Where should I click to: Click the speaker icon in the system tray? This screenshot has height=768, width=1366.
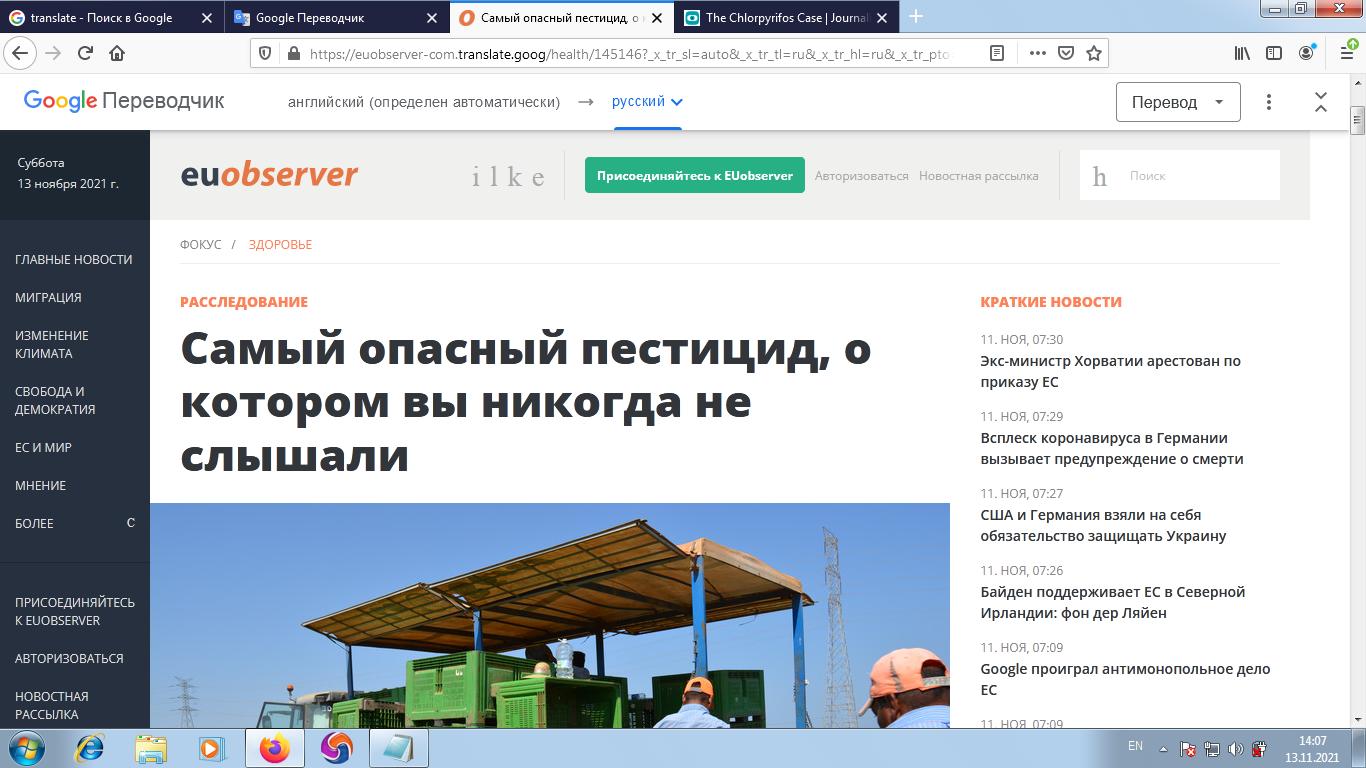(x=1237, y=747)
